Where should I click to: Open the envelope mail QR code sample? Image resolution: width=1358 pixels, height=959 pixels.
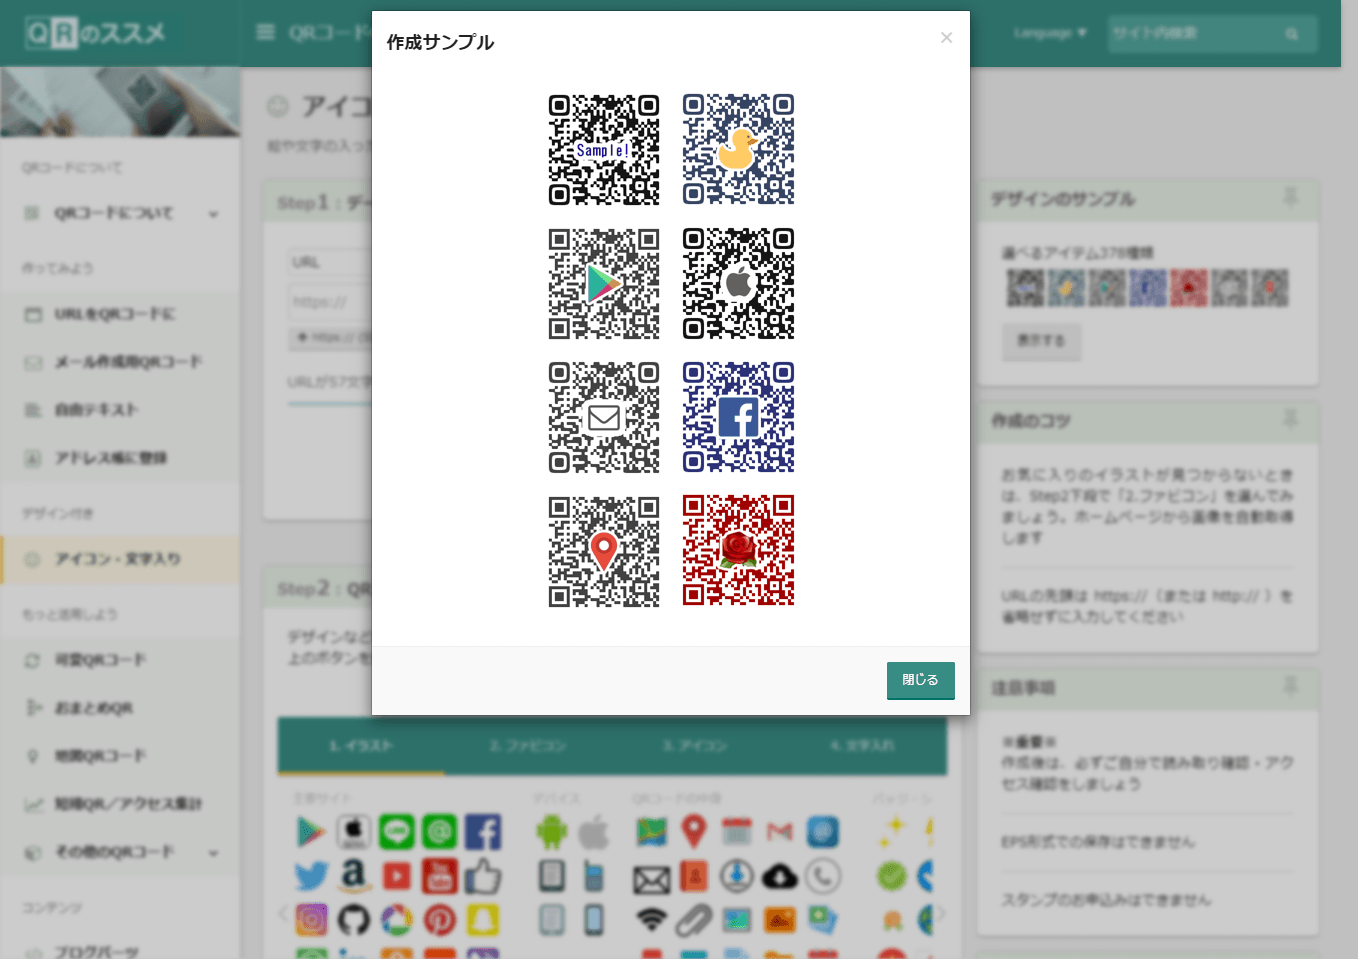604,418
